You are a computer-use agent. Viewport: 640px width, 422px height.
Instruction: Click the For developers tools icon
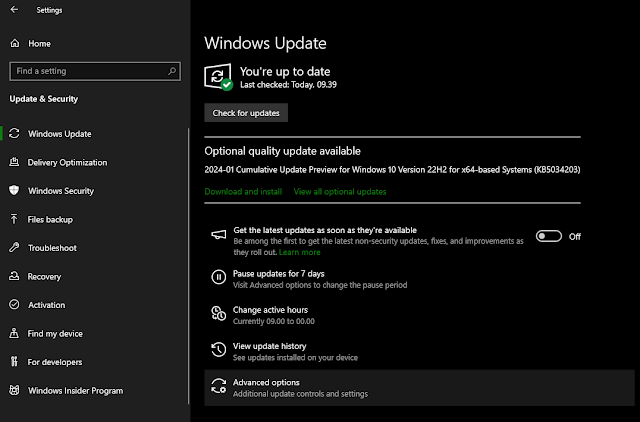pyautogui.click(x=14, y=362)
